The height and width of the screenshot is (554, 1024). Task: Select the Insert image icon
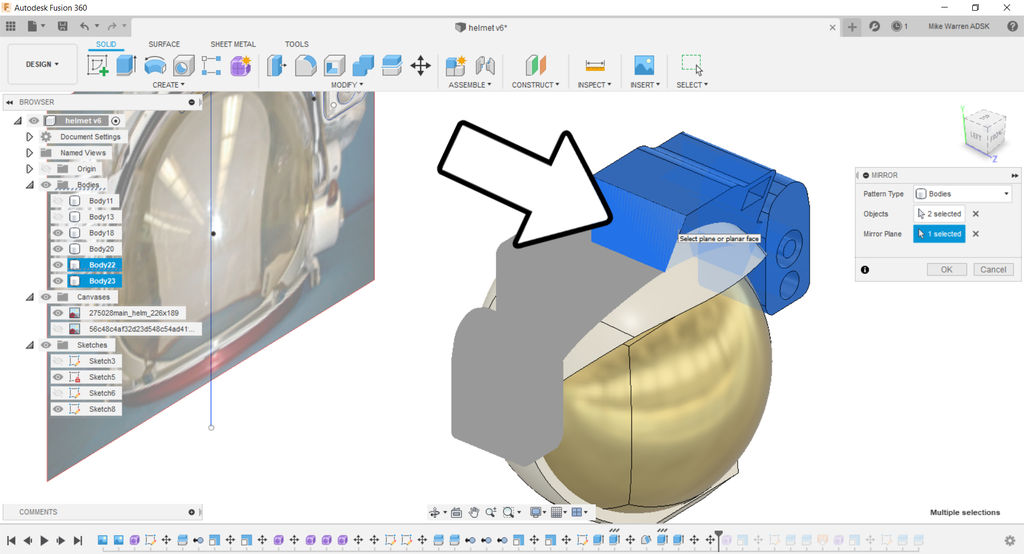pyautogui.click(x=644, y=65)
